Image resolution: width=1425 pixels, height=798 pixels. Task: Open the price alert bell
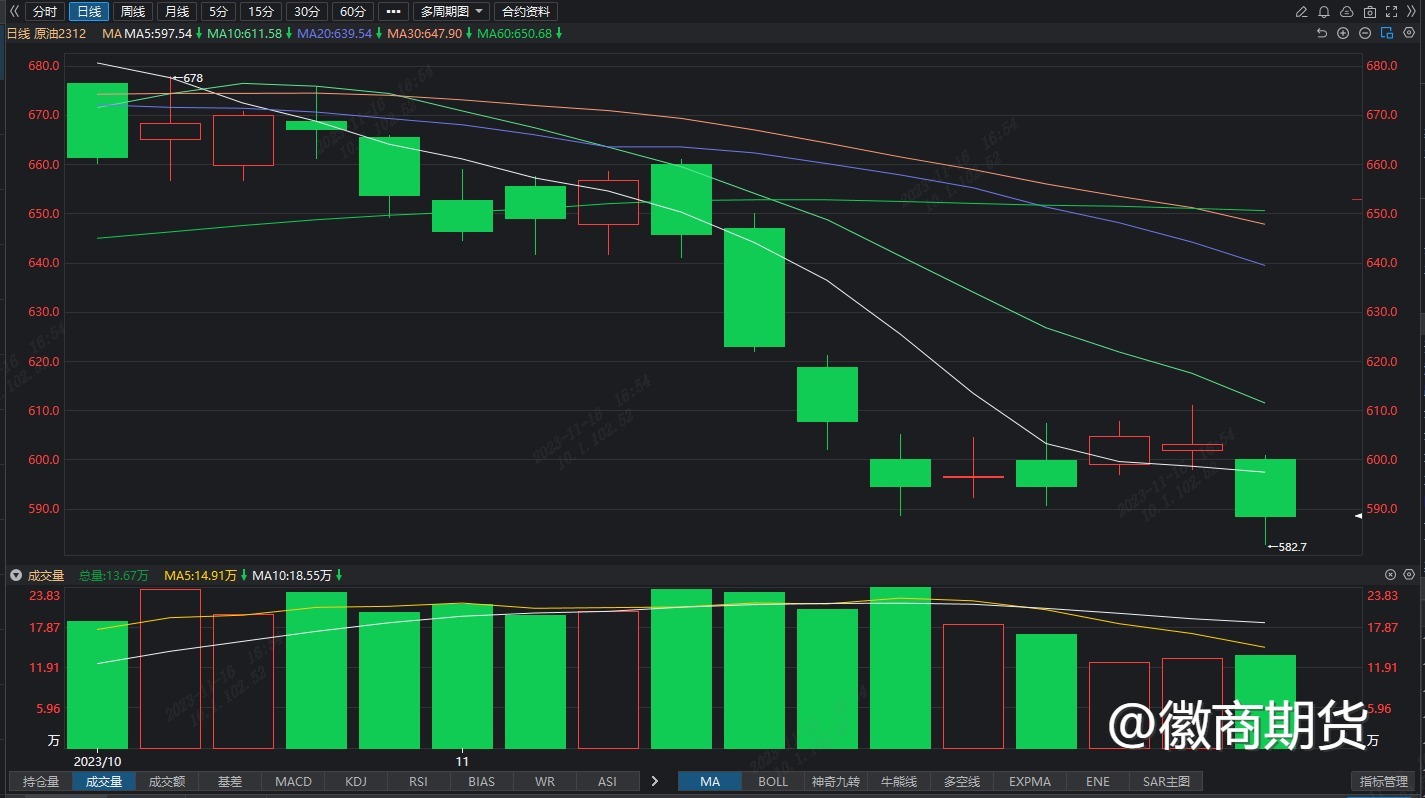pyautogui.click(x=1324, y=12)
